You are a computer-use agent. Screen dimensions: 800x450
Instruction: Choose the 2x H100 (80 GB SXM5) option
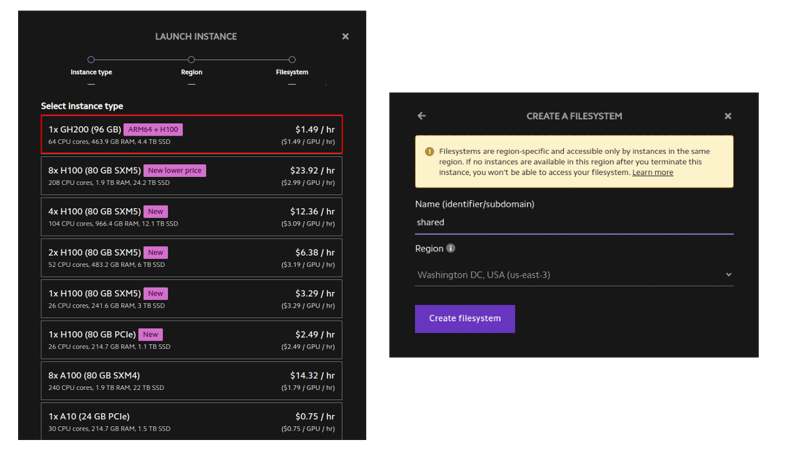tap(192, 258)
